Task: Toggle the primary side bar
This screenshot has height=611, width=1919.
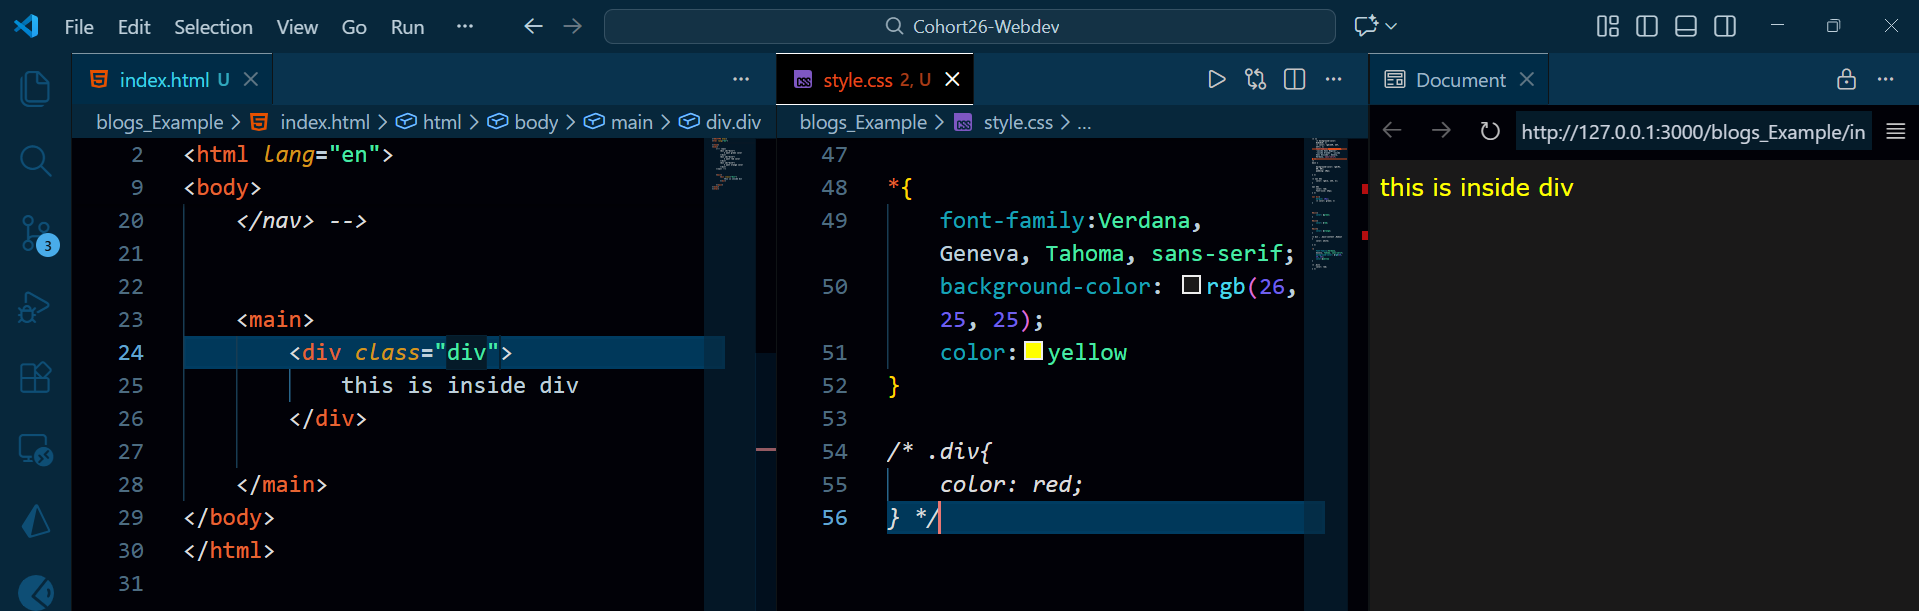Action: click(x=1647, y=26)
